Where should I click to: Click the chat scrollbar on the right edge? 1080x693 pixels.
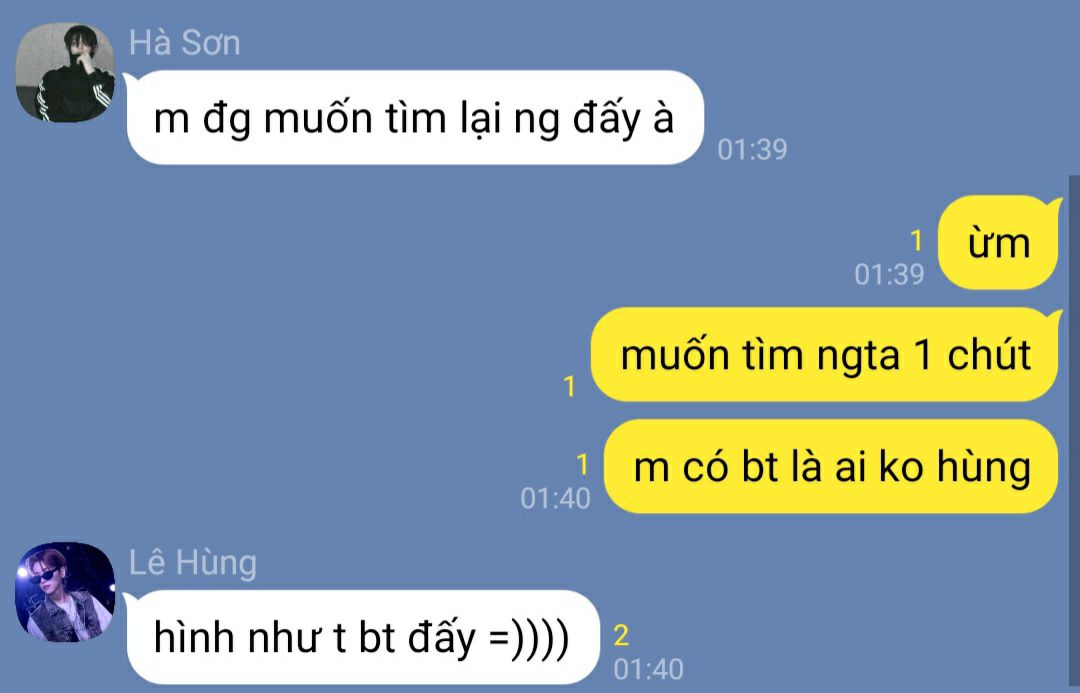1074,434
